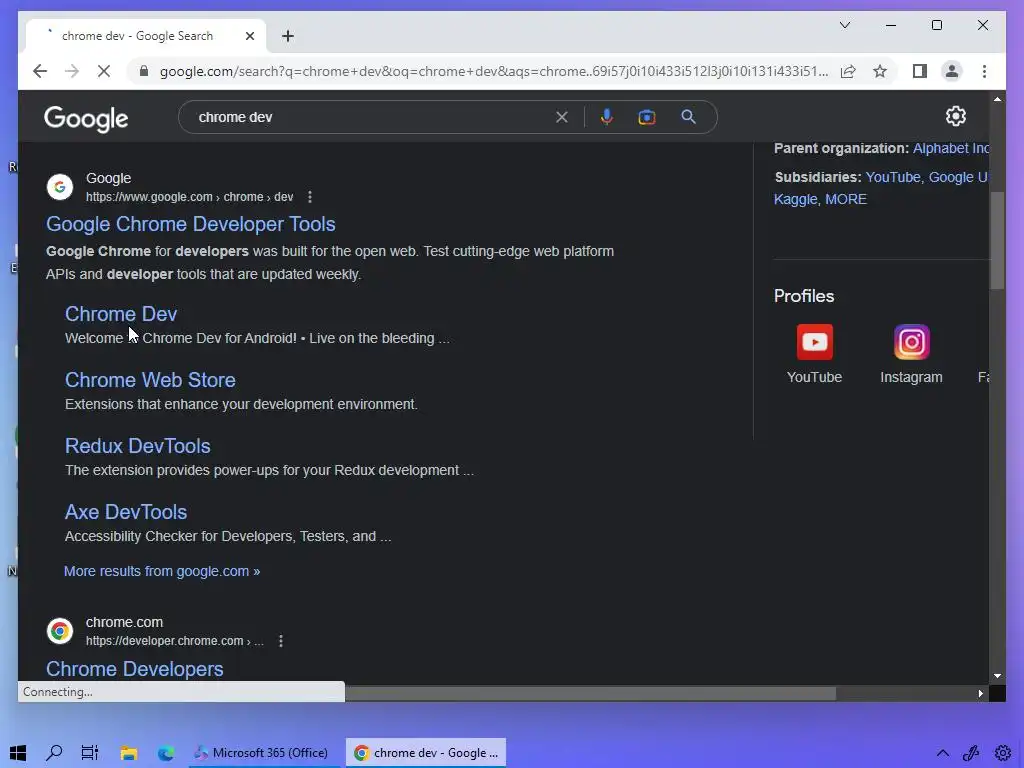Open YouTube profile
The width and height of the screenshot is (1024, 768).
tap(814, 354)
